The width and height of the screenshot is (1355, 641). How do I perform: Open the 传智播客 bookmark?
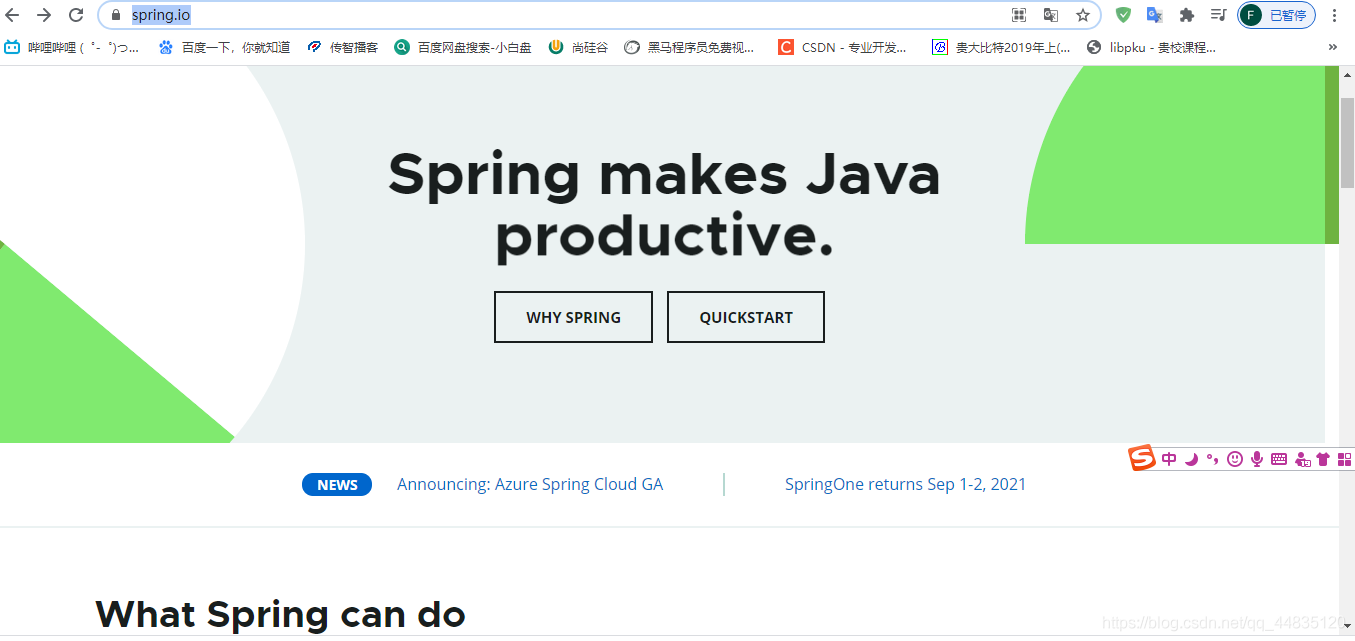click(x=342, y=47)
